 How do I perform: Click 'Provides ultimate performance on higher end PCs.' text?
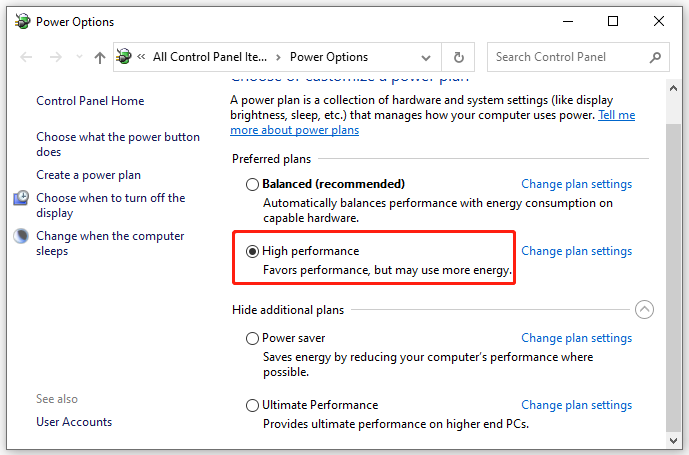coord(395,424)
